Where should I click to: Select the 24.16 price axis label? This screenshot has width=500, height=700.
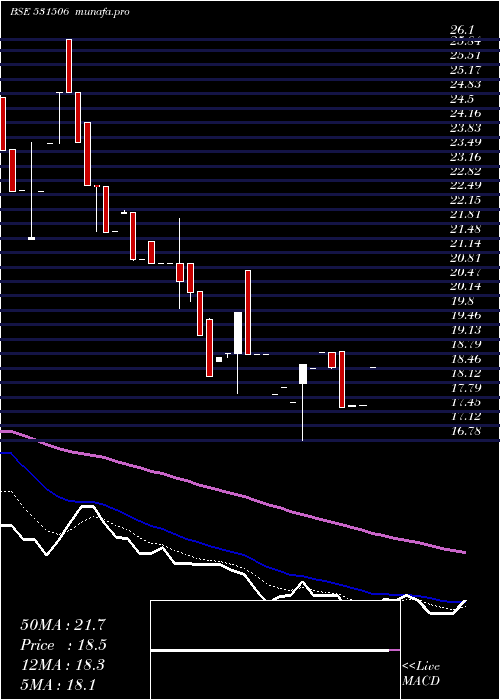(x=466, y=113)
